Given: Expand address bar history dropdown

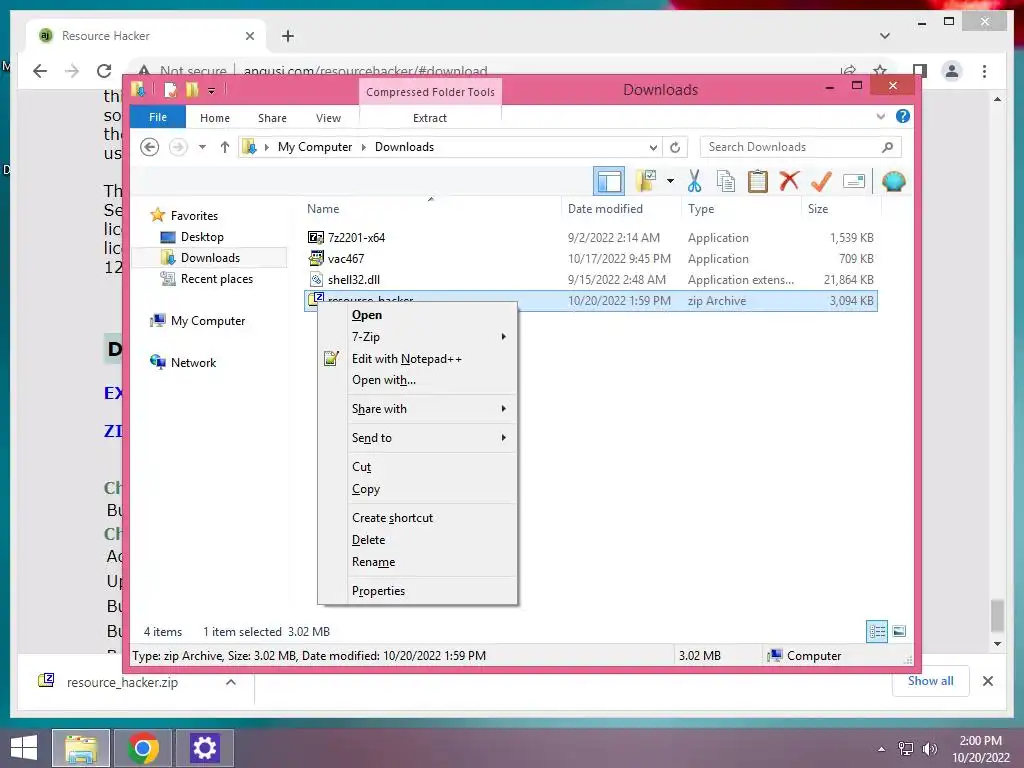Looking at the screenshot, I should 653,148.
